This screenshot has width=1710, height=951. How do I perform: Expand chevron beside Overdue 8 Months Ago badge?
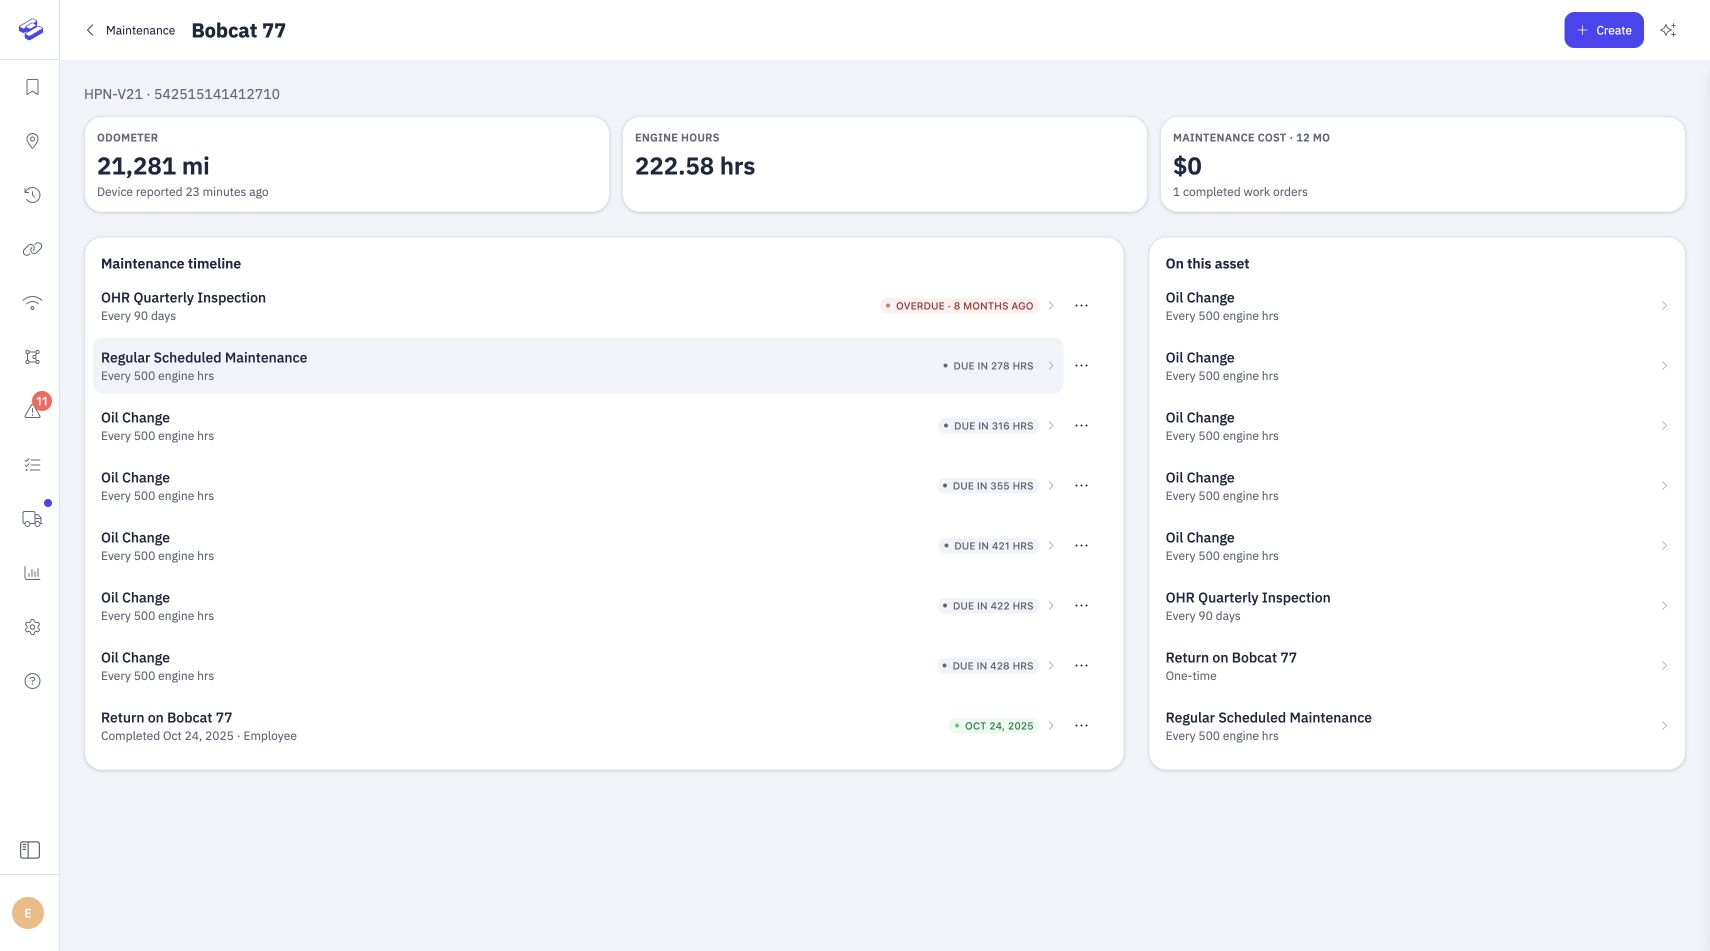(1051, 306)
